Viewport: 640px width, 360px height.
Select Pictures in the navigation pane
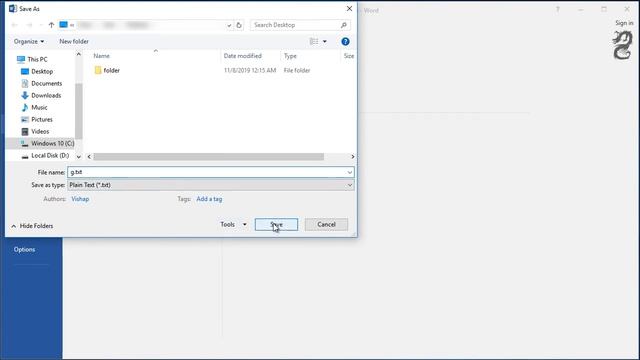(42, 119)
